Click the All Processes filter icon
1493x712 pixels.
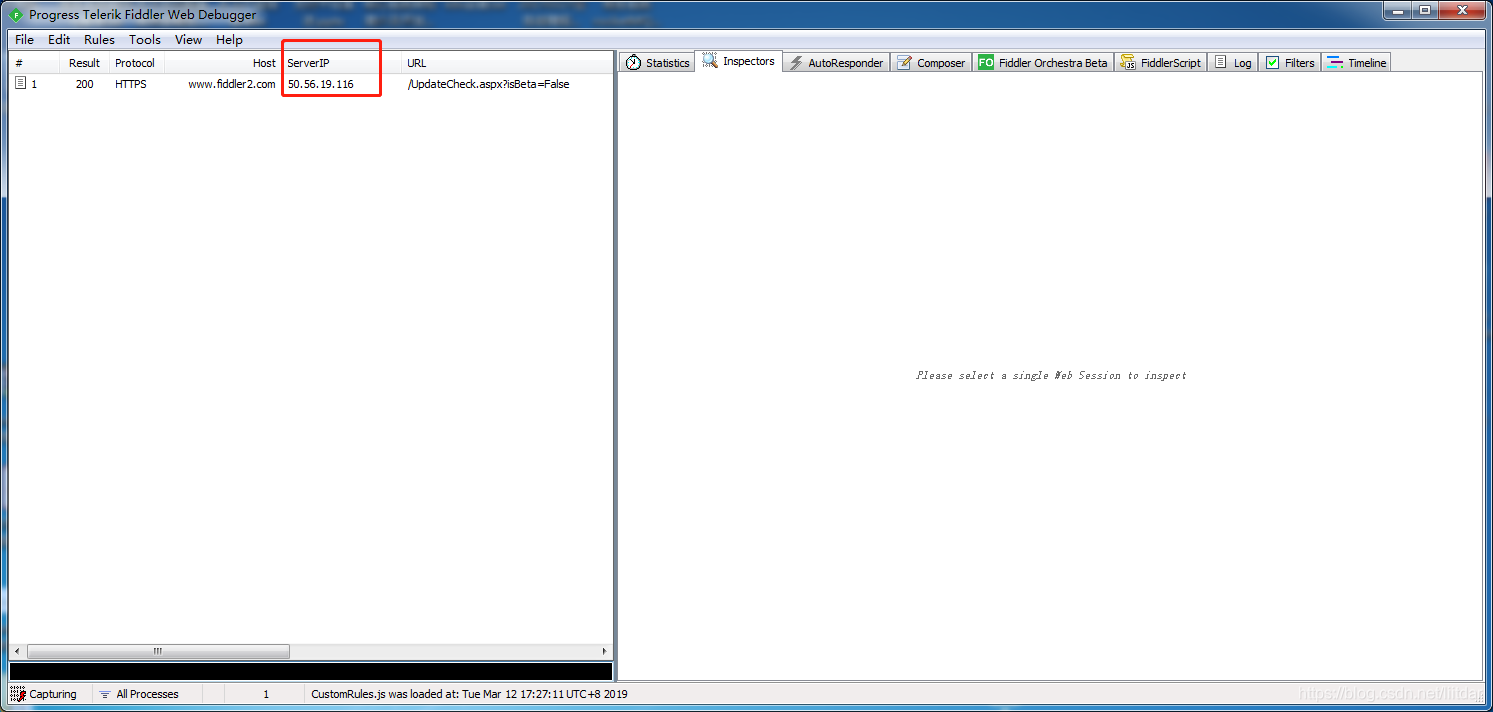pyautogui.click(x=105, y=694)
